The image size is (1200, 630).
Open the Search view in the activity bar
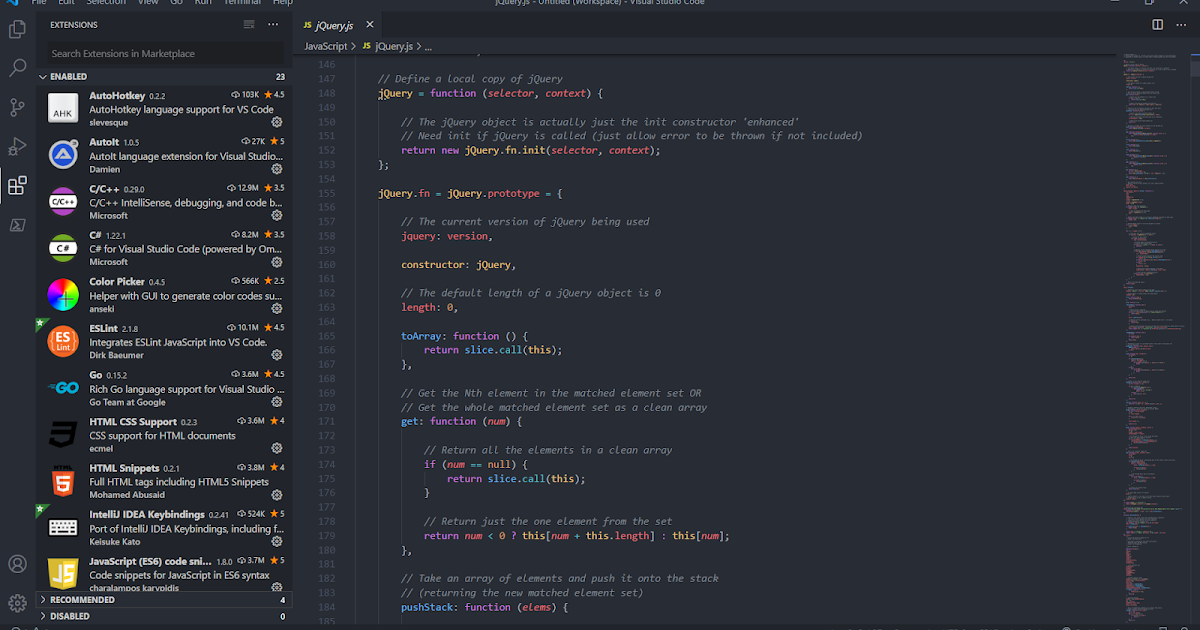tap(17, 68)
